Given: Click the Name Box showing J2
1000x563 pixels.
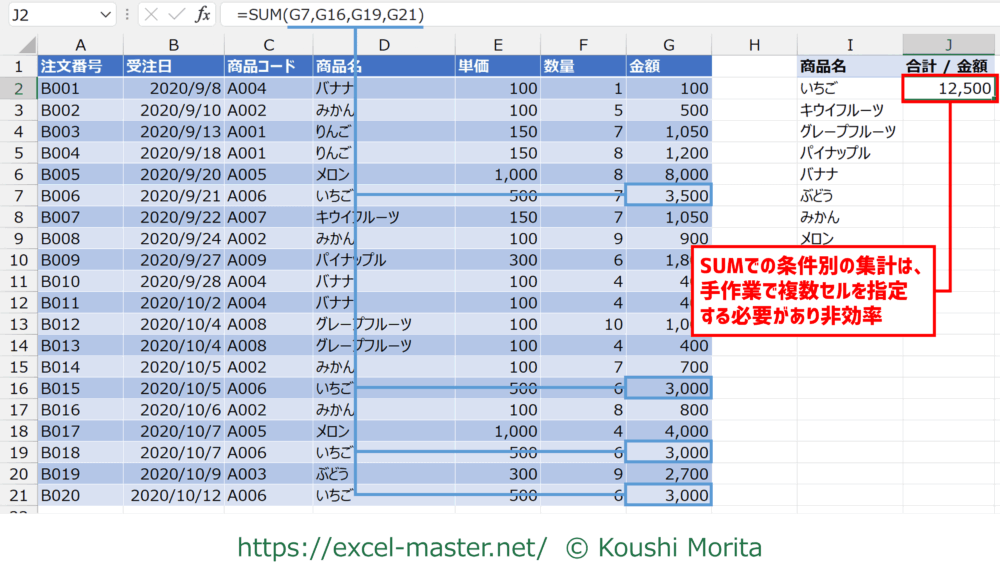Looking at the screenshot, I should [48, 15].
